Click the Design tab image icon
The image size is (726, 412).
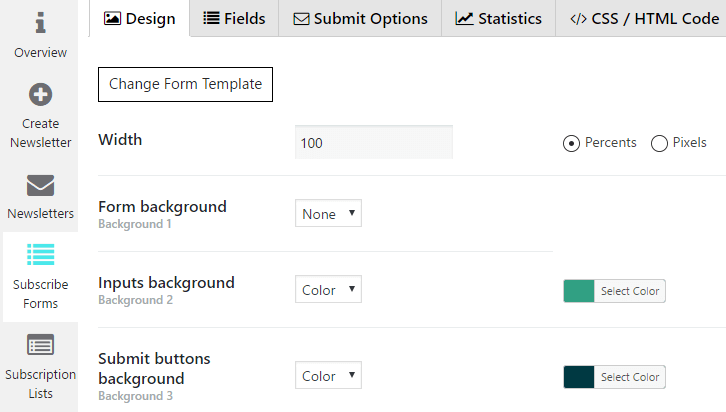coord(112,19)
